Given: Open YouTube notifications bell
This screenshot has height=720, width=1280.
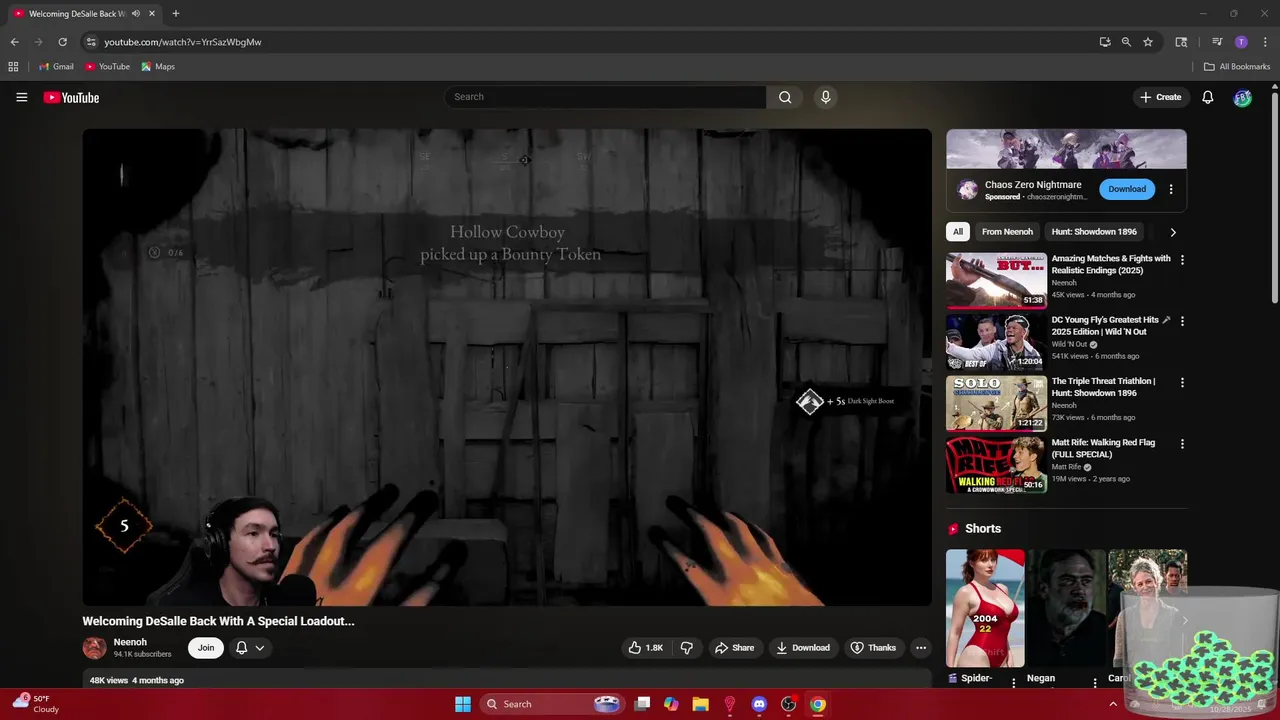Looking at the screenshot, I should tap(1208, 97).
